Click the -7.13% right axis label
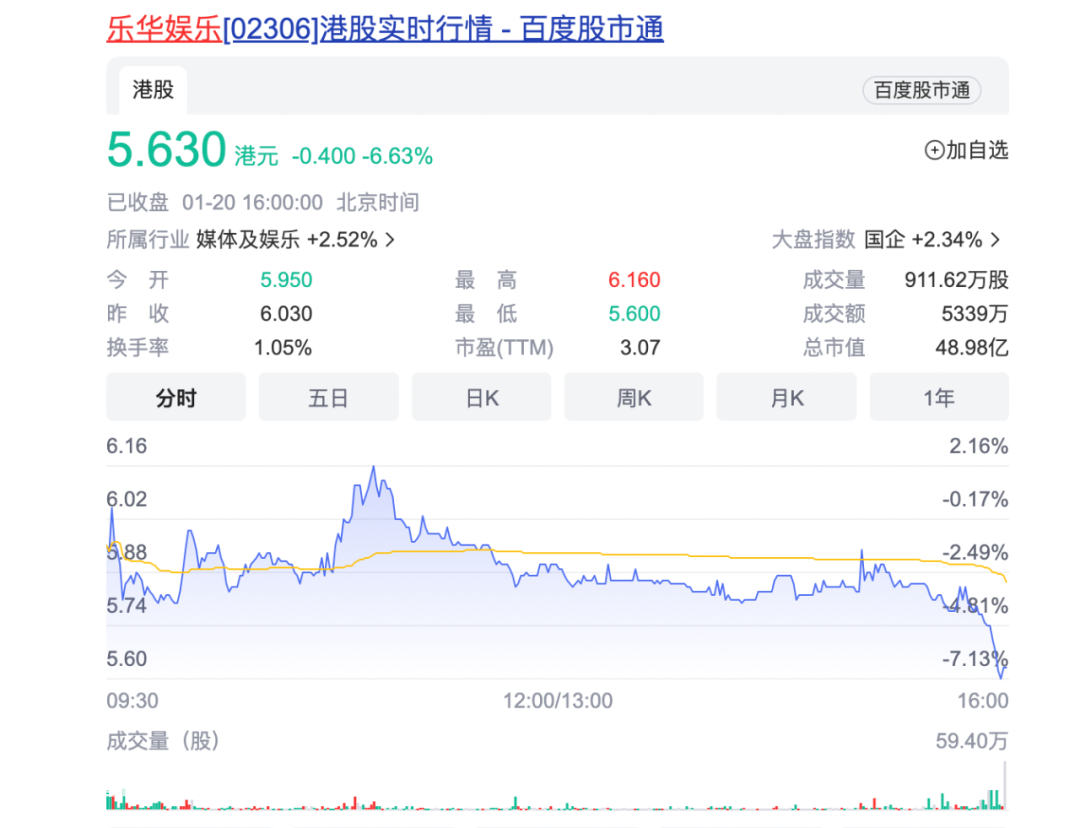1080x828 pixels. pyautogui.click(x=975, y=659)
